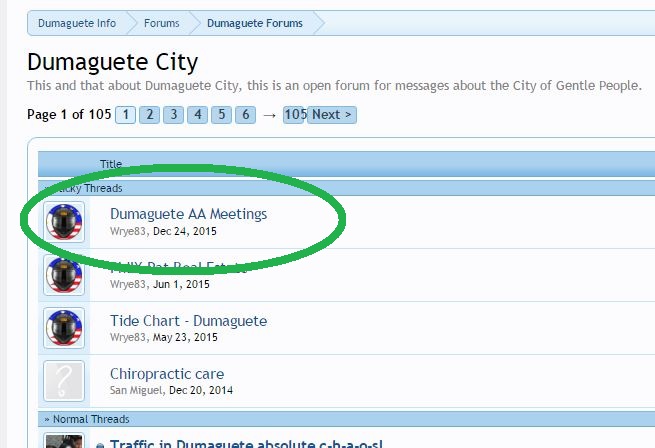
Task: Click San Miguel's placeholder avatar
Action: click(64, 381)
